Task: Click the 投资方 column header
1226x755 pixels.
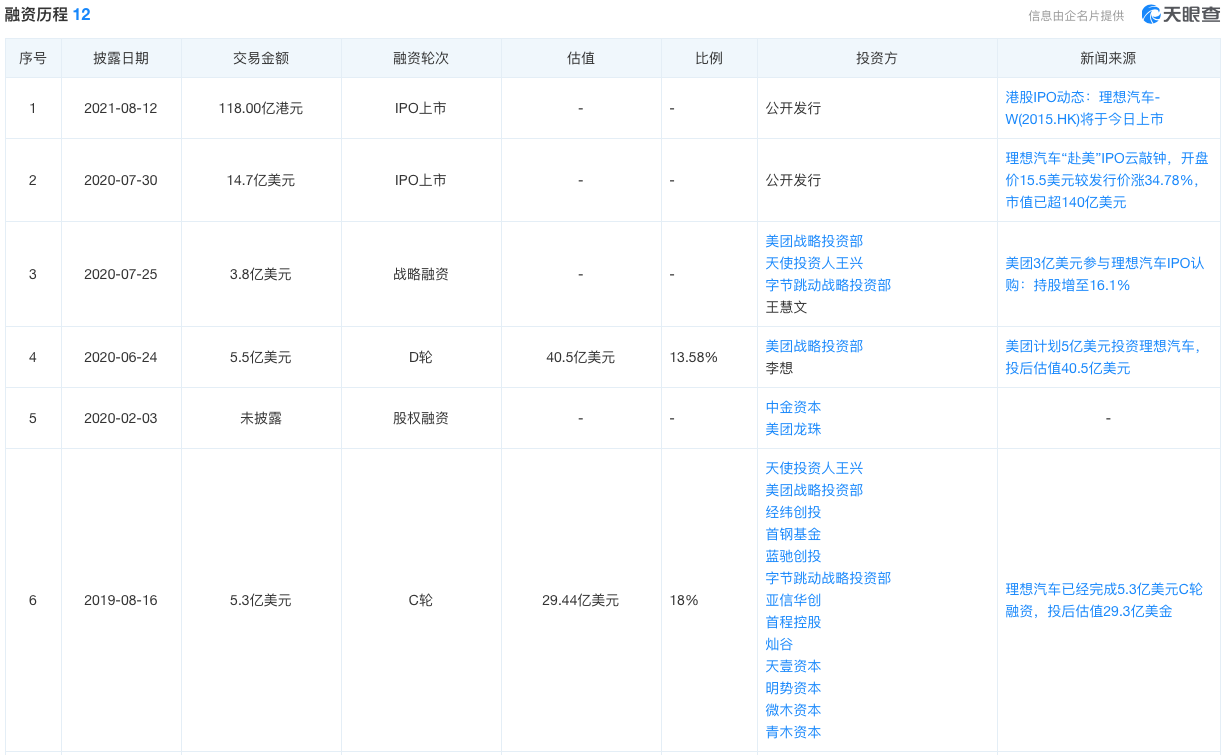Action: click(877, 58)
